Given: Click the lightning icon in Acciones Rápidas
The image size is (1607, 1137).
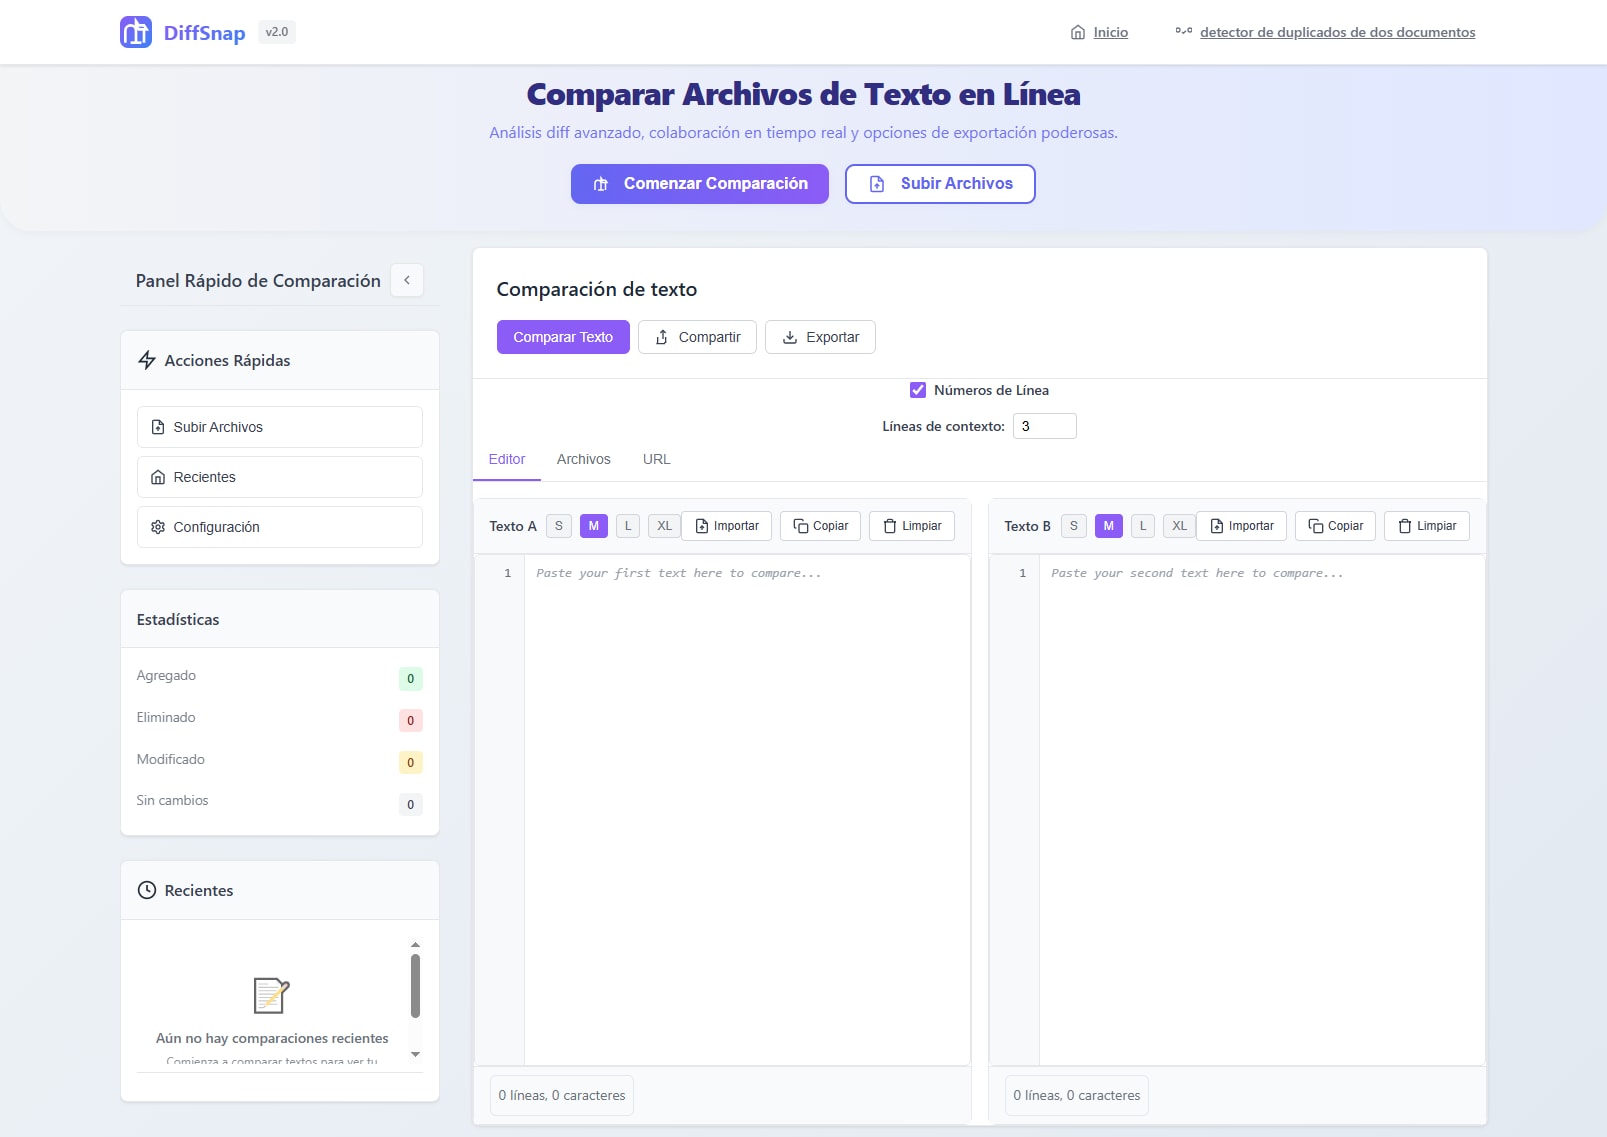Looking at the screenshot, I should pos(146,360).
